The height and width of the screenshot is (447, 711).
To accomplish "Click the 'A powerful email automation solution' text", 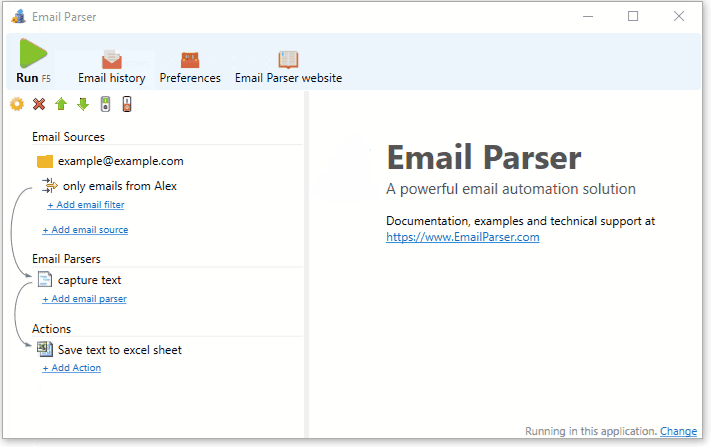I will coord(511,189).
